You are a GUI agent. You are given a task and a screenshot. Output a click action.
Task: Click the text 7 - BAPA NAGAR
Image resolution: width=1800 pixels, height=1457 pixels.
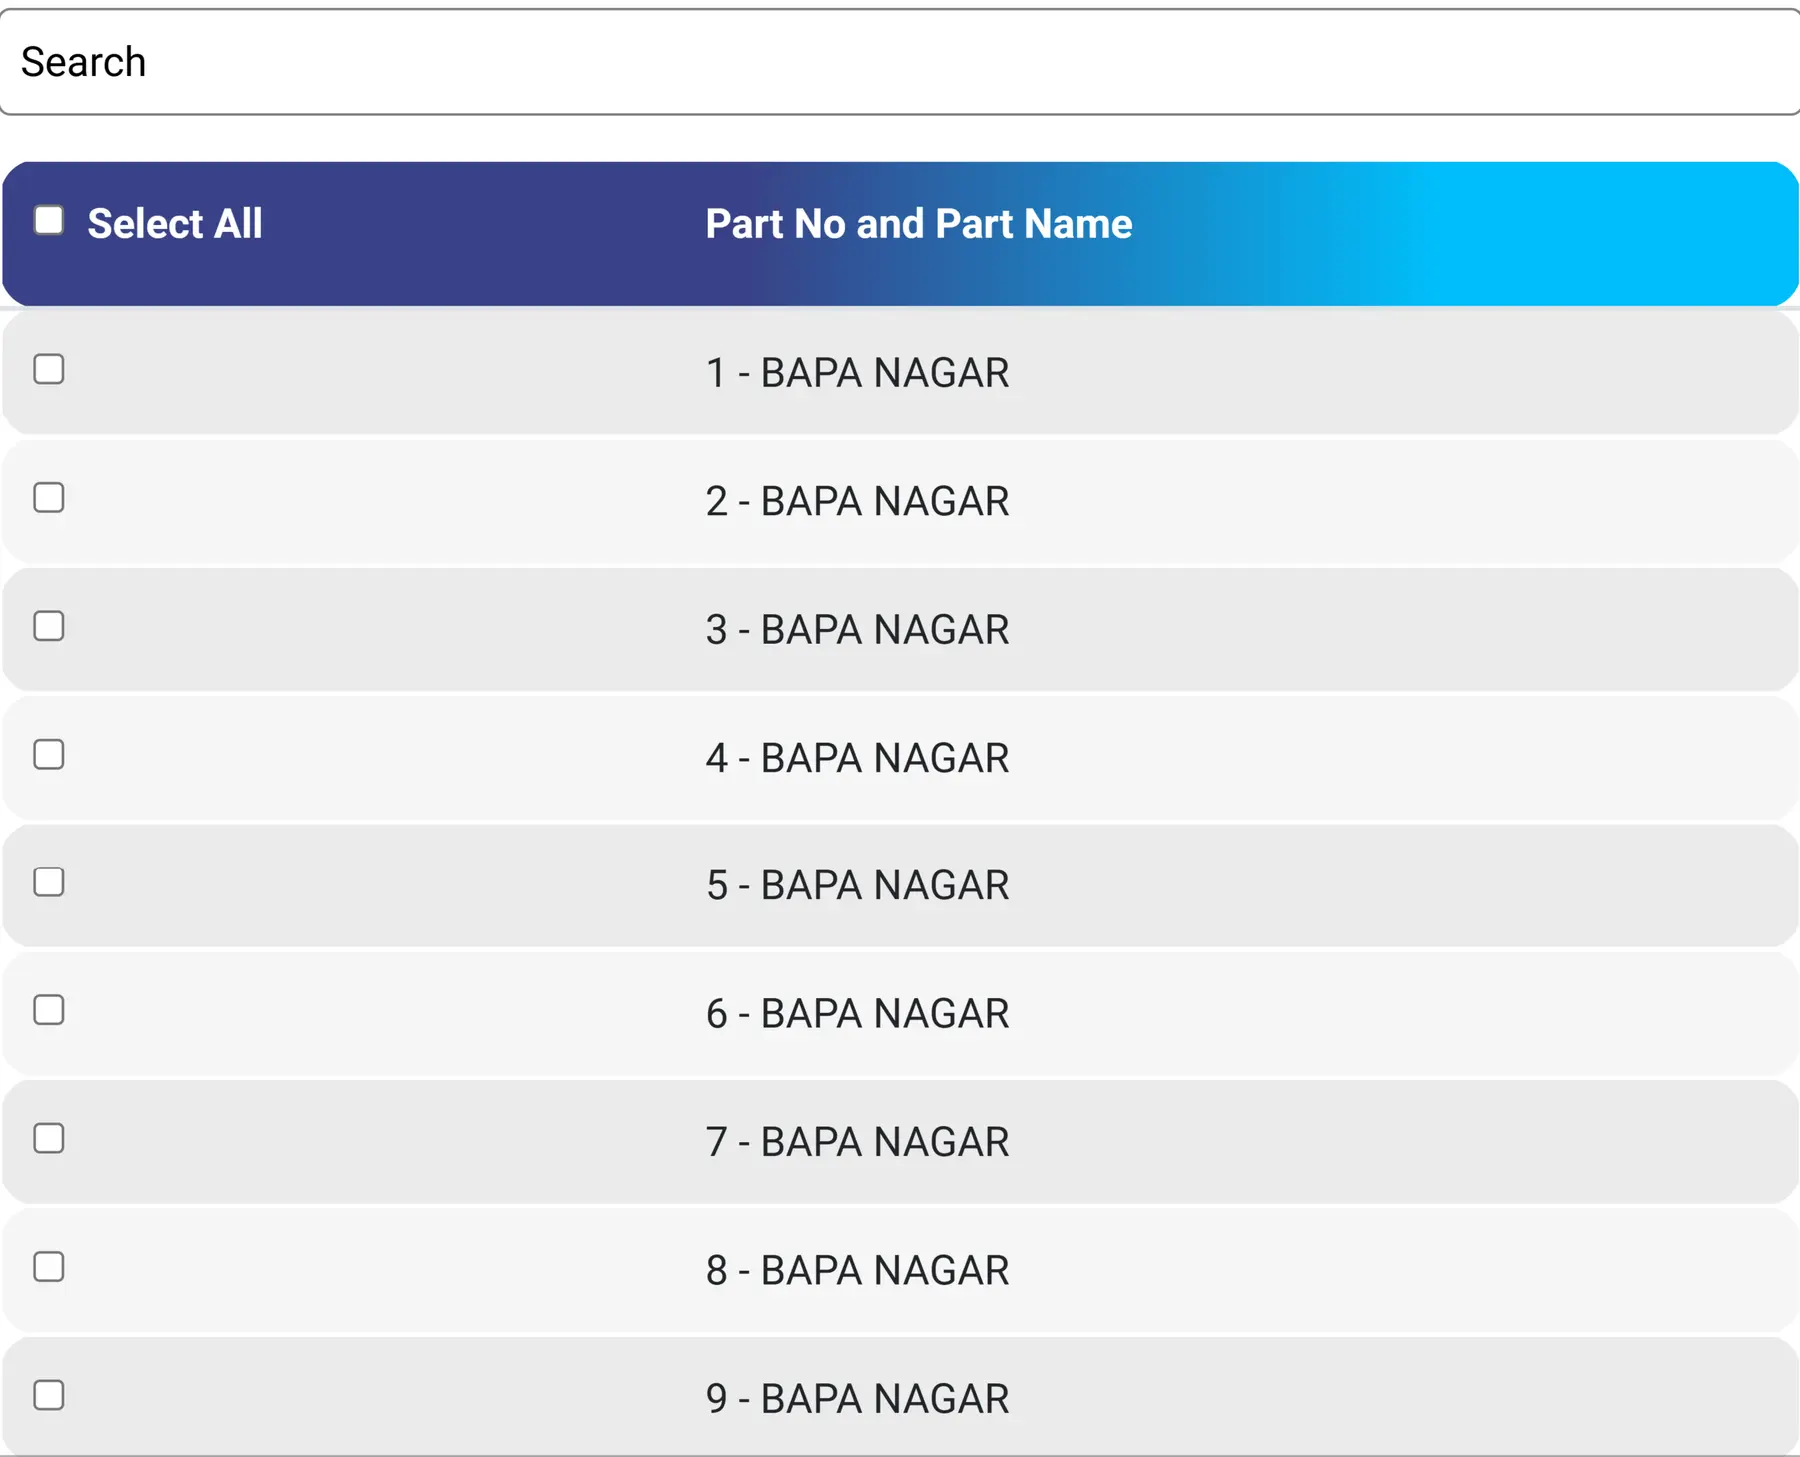(x=858, y=1142)
